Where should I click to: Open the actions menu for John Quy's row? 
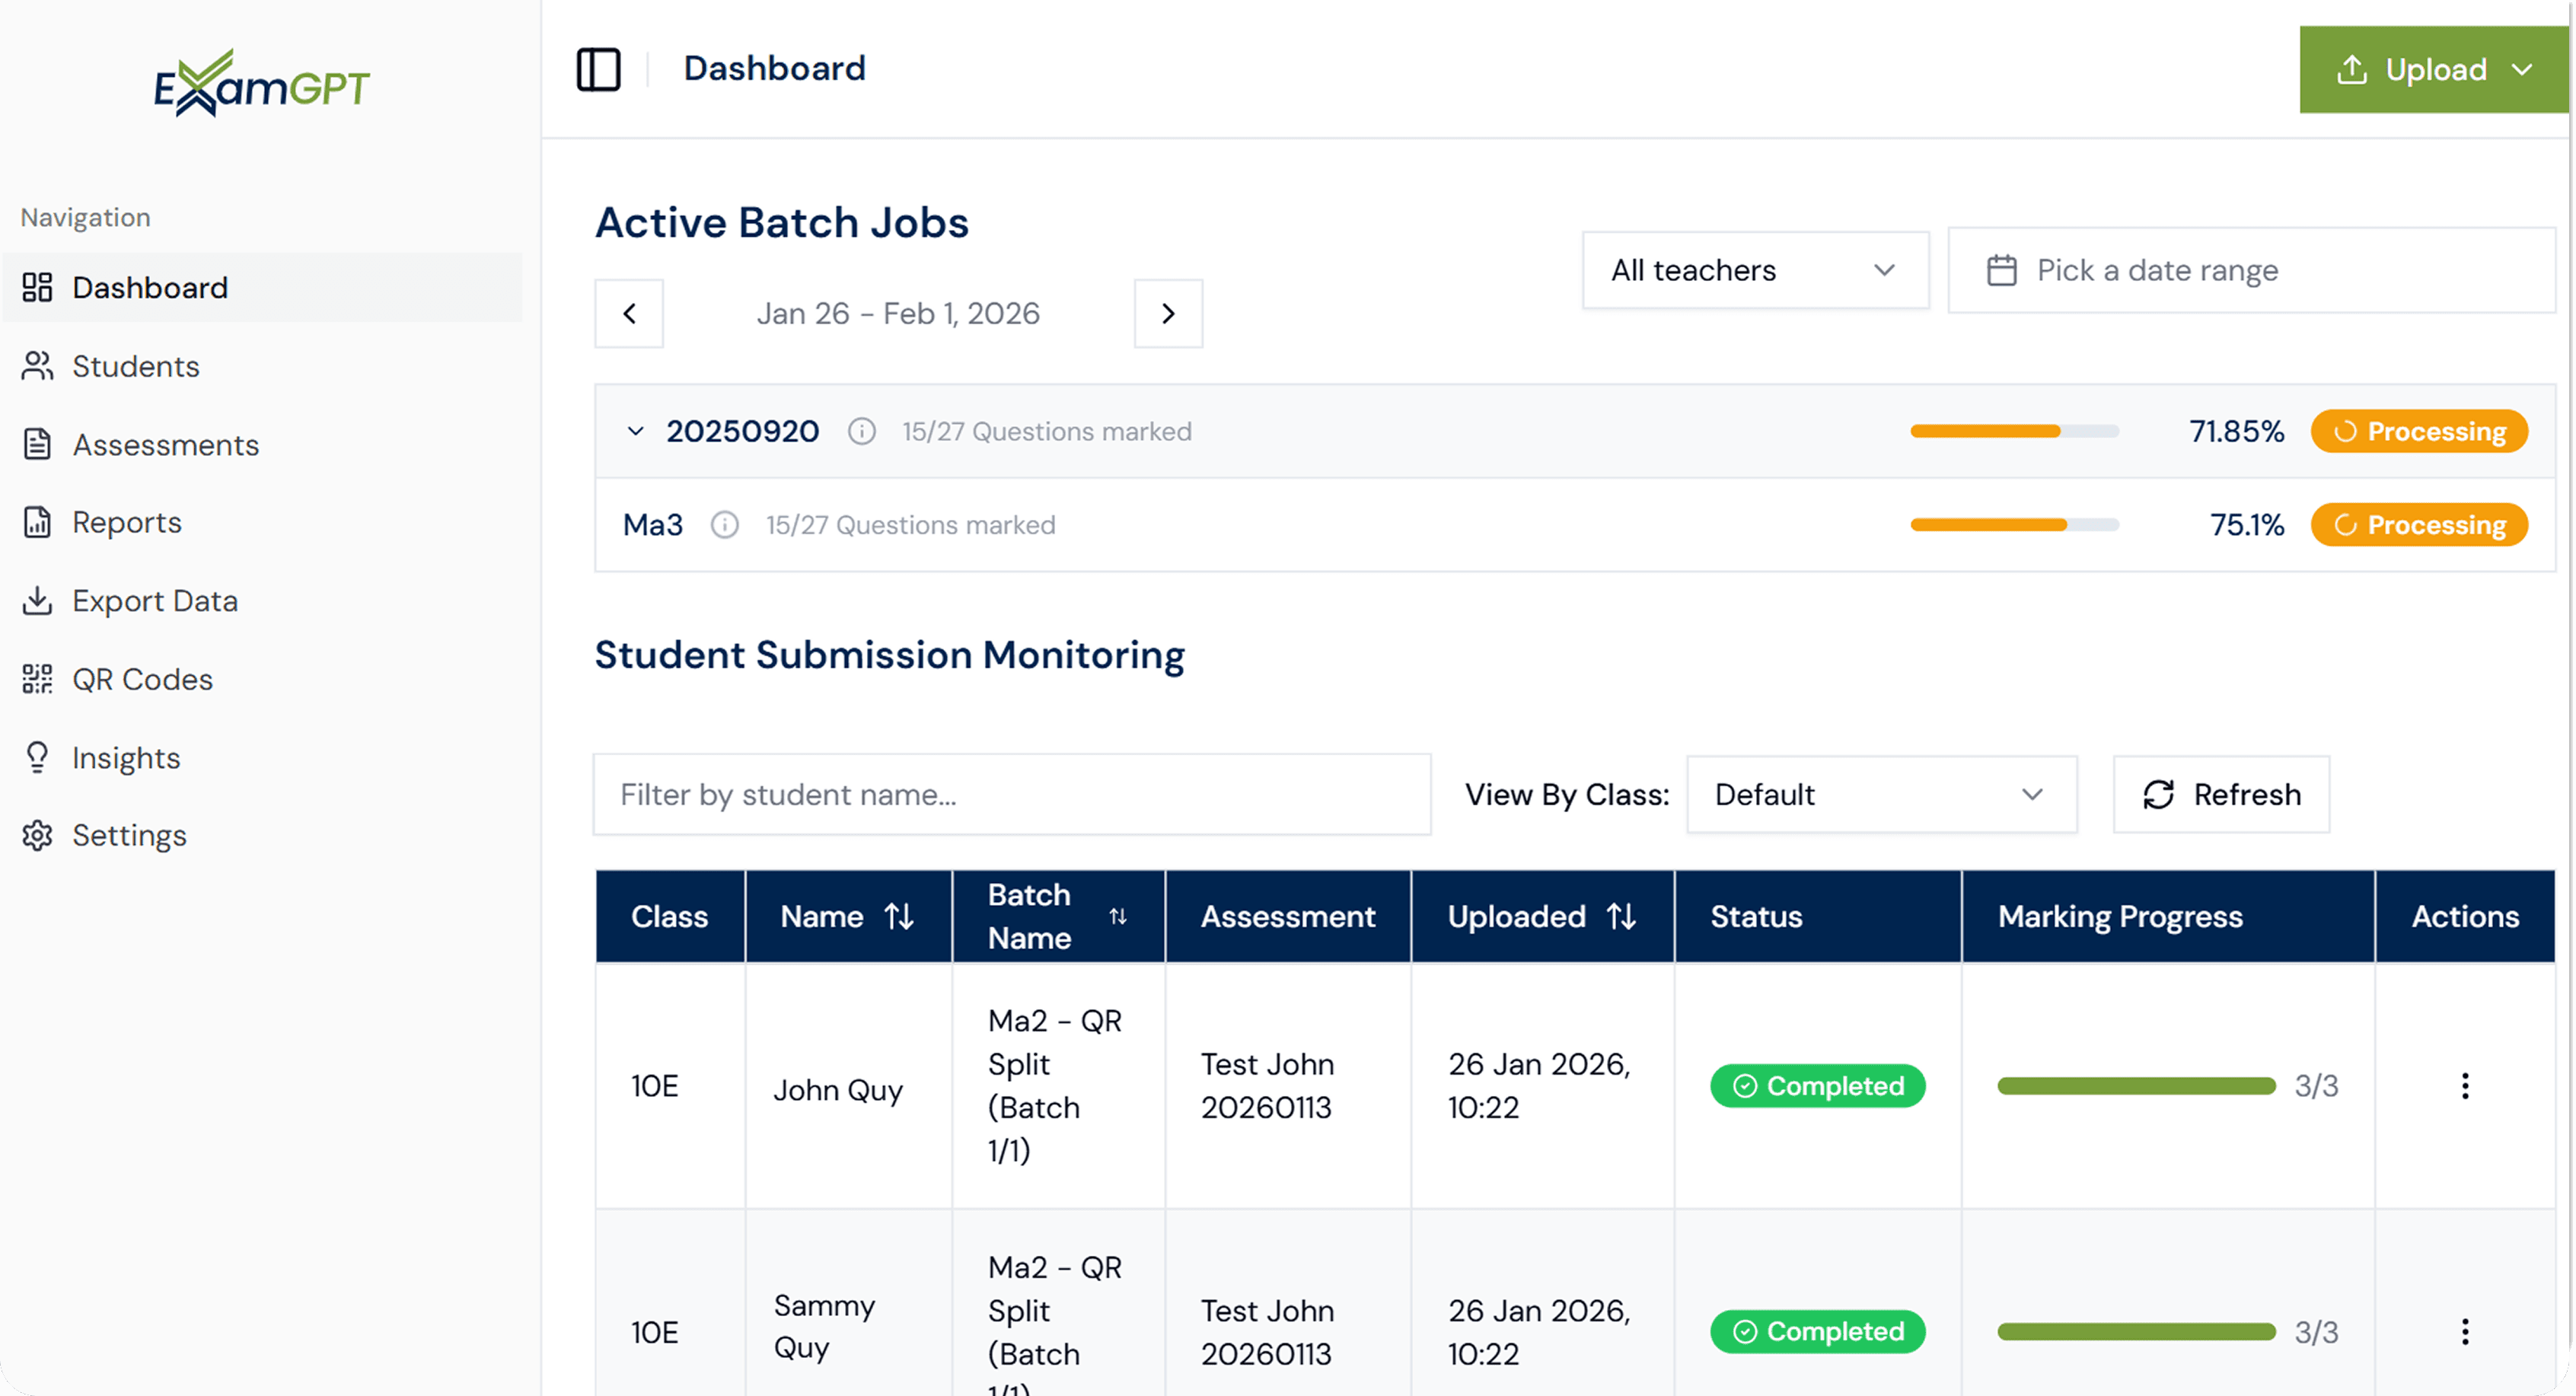(x=2466, y=1086)
